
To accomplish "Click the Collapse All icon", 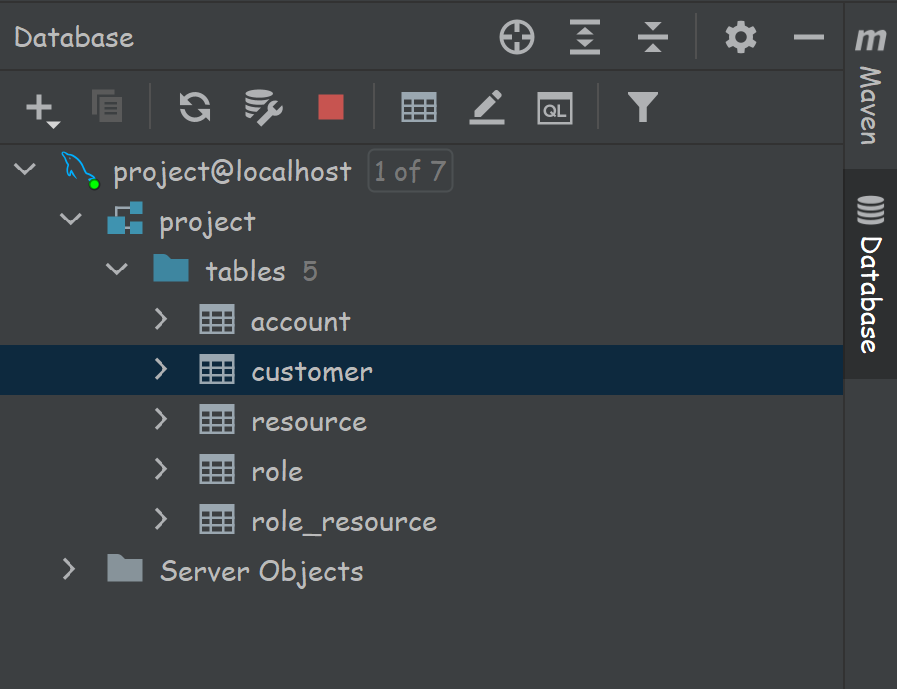I will click(x=652, y=38).
